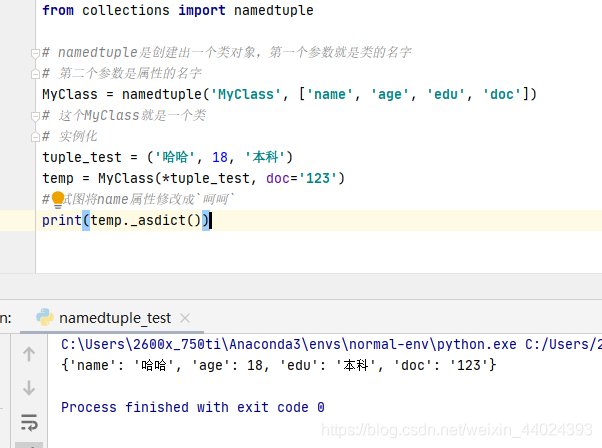Click the dictionary output line in console

click(x=279, y=365)
